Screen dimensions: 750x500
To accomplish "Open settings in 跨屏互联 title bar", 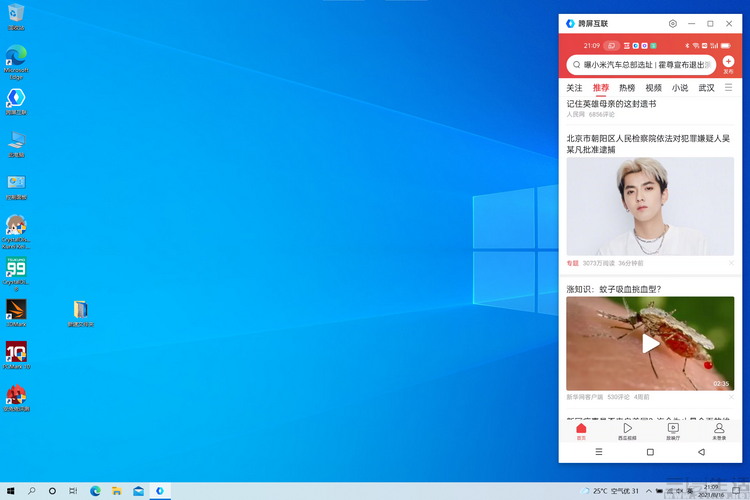I will (x=673, y=23).
